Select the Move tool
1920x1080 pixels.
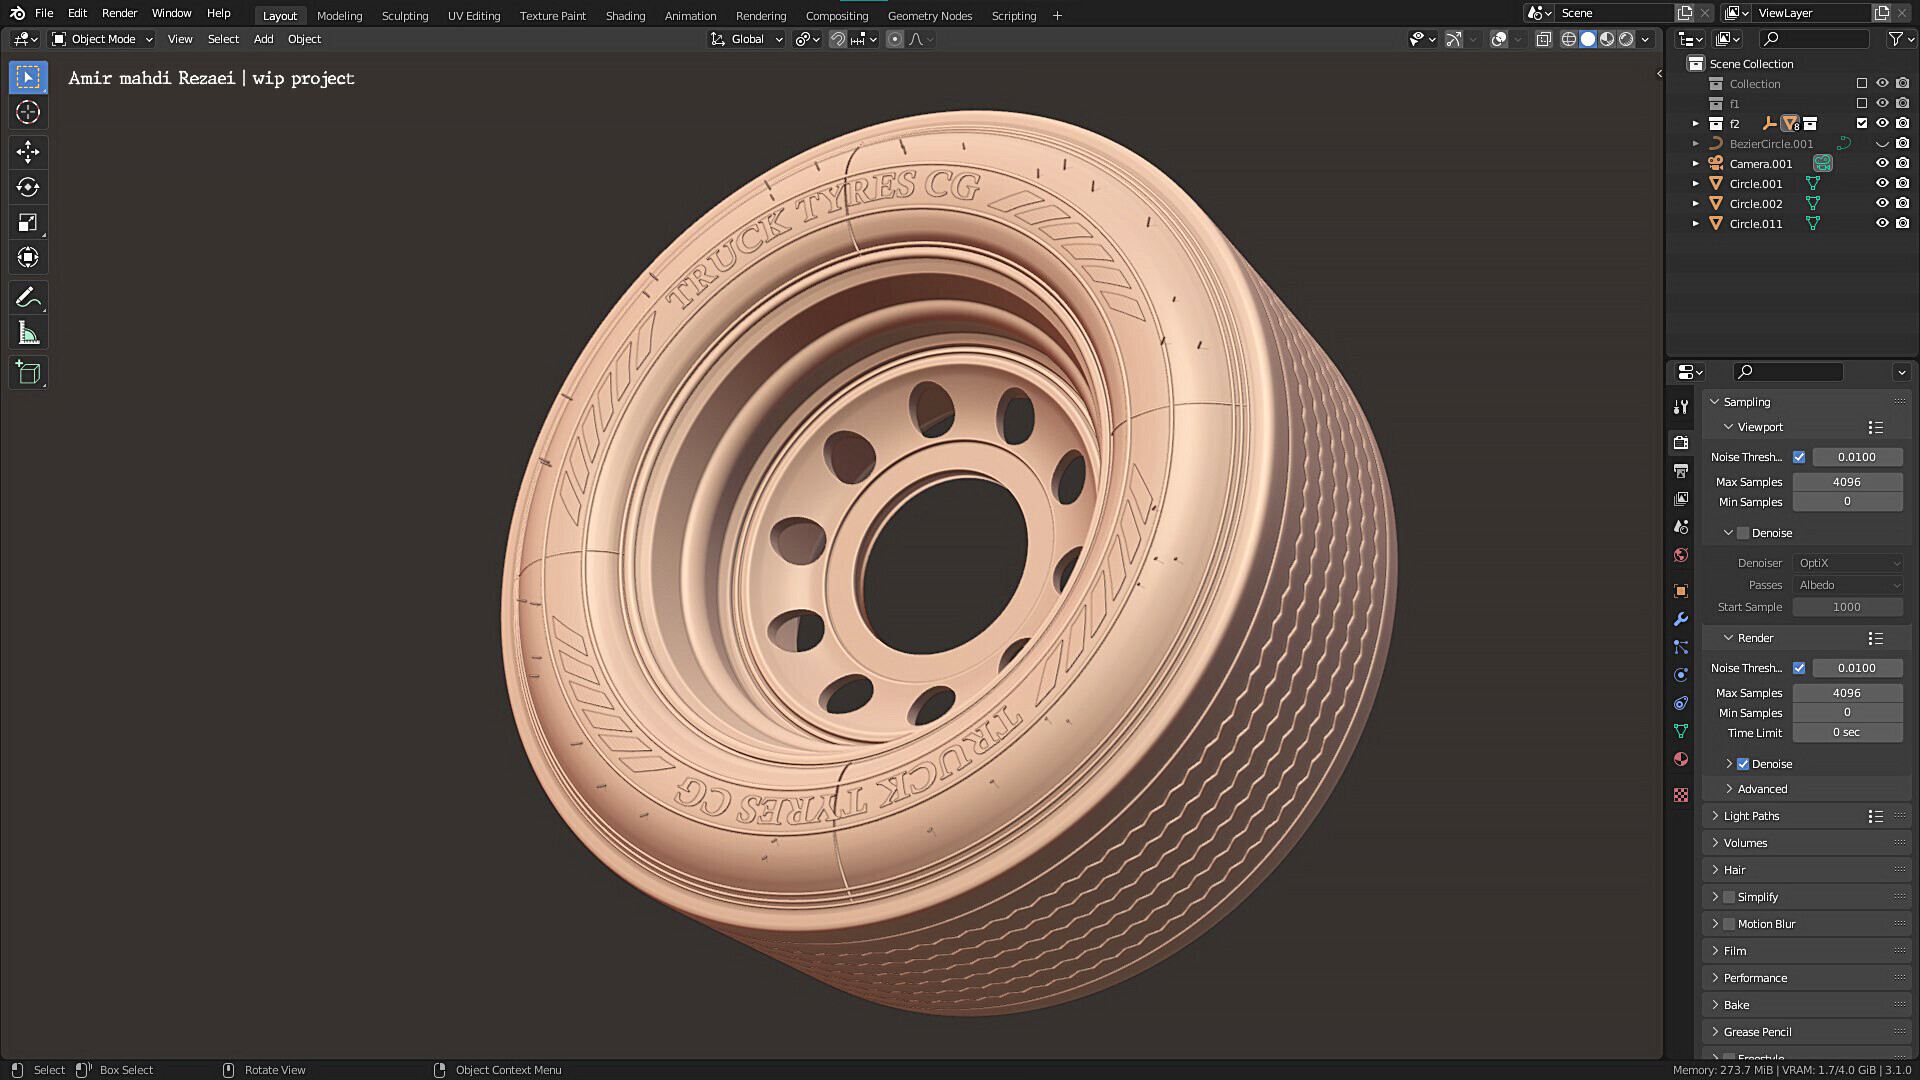tap(27, 152)
